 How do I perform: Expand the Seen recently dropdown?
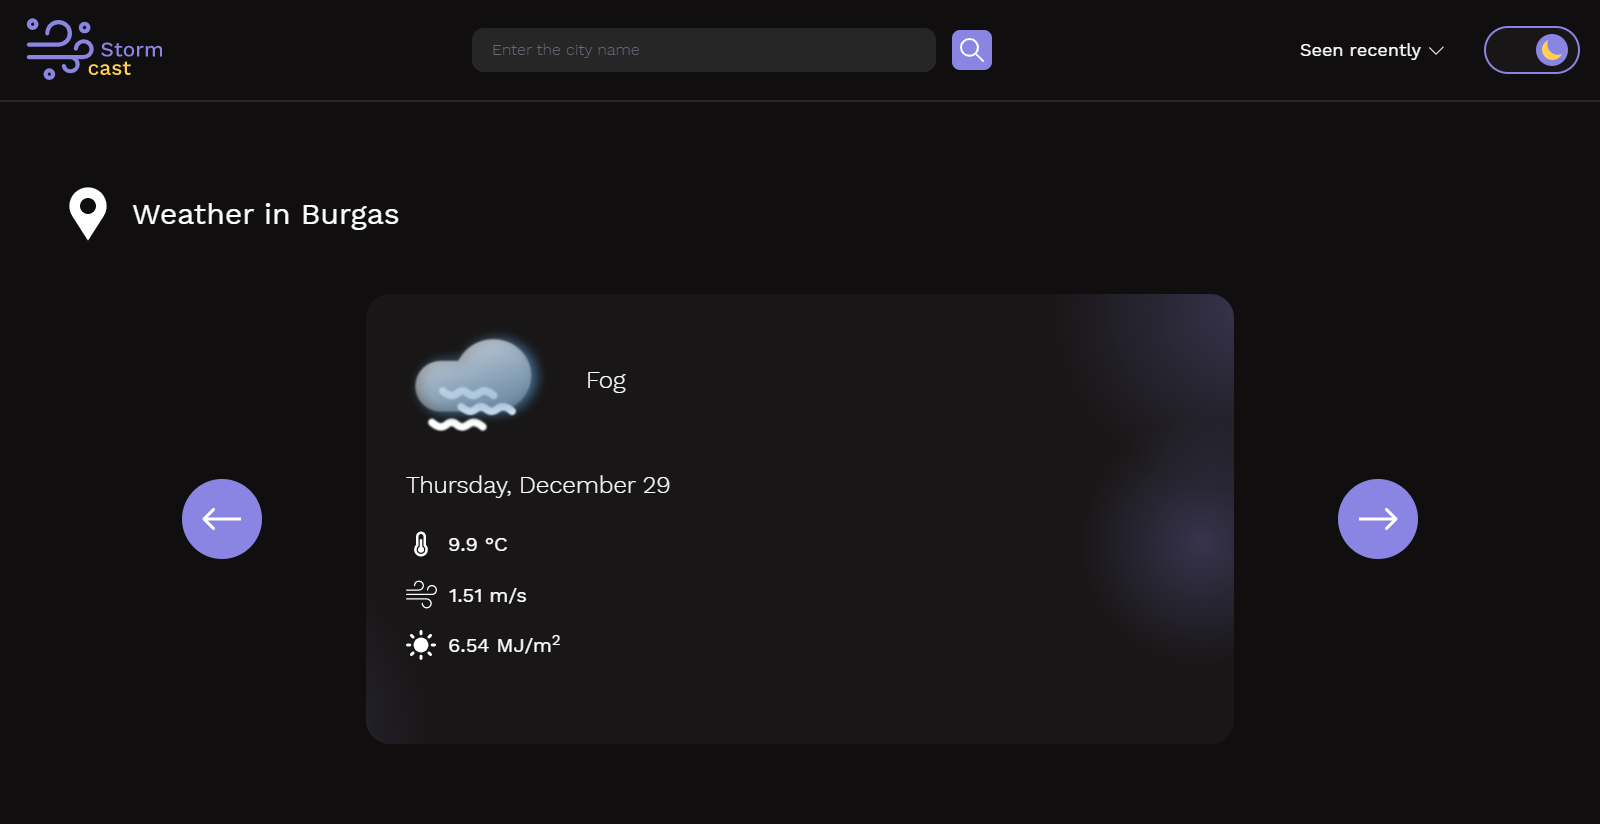(1372, 50)
